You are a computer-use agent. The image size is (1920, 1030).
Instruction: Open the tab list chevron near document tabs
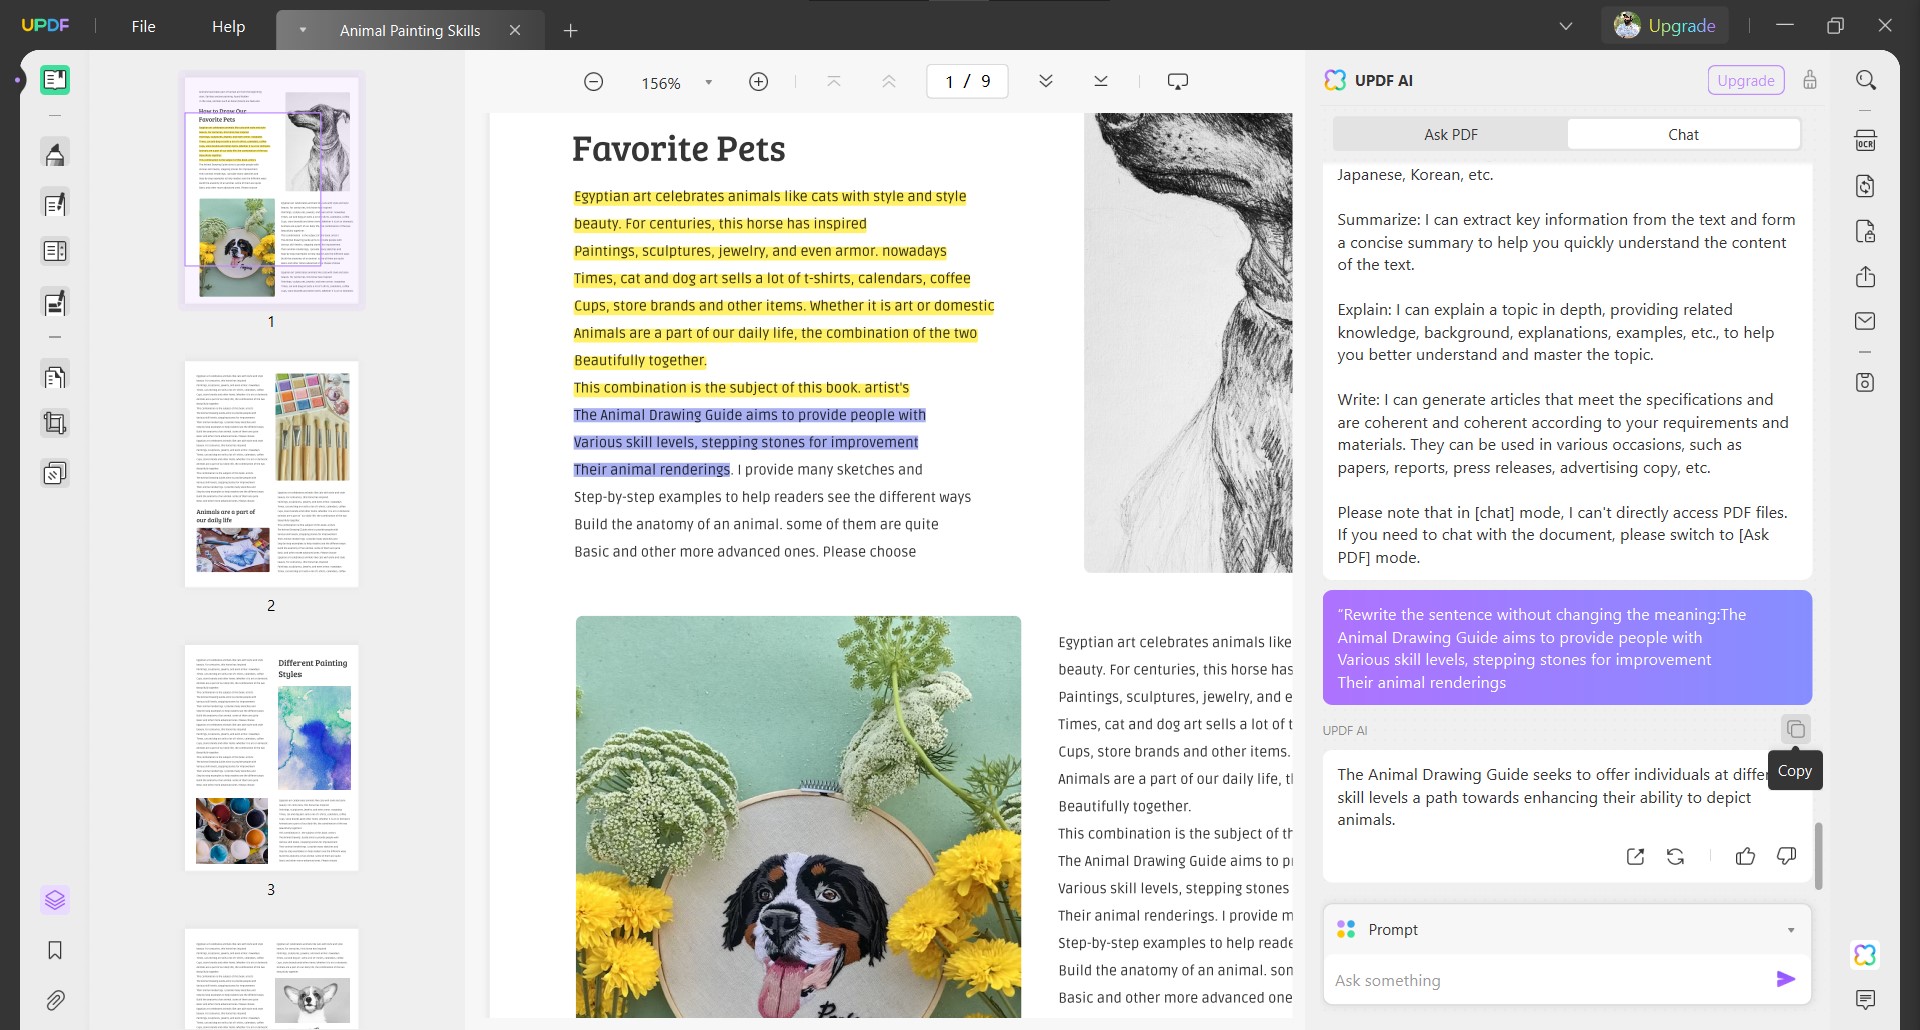click(1565, 26)
